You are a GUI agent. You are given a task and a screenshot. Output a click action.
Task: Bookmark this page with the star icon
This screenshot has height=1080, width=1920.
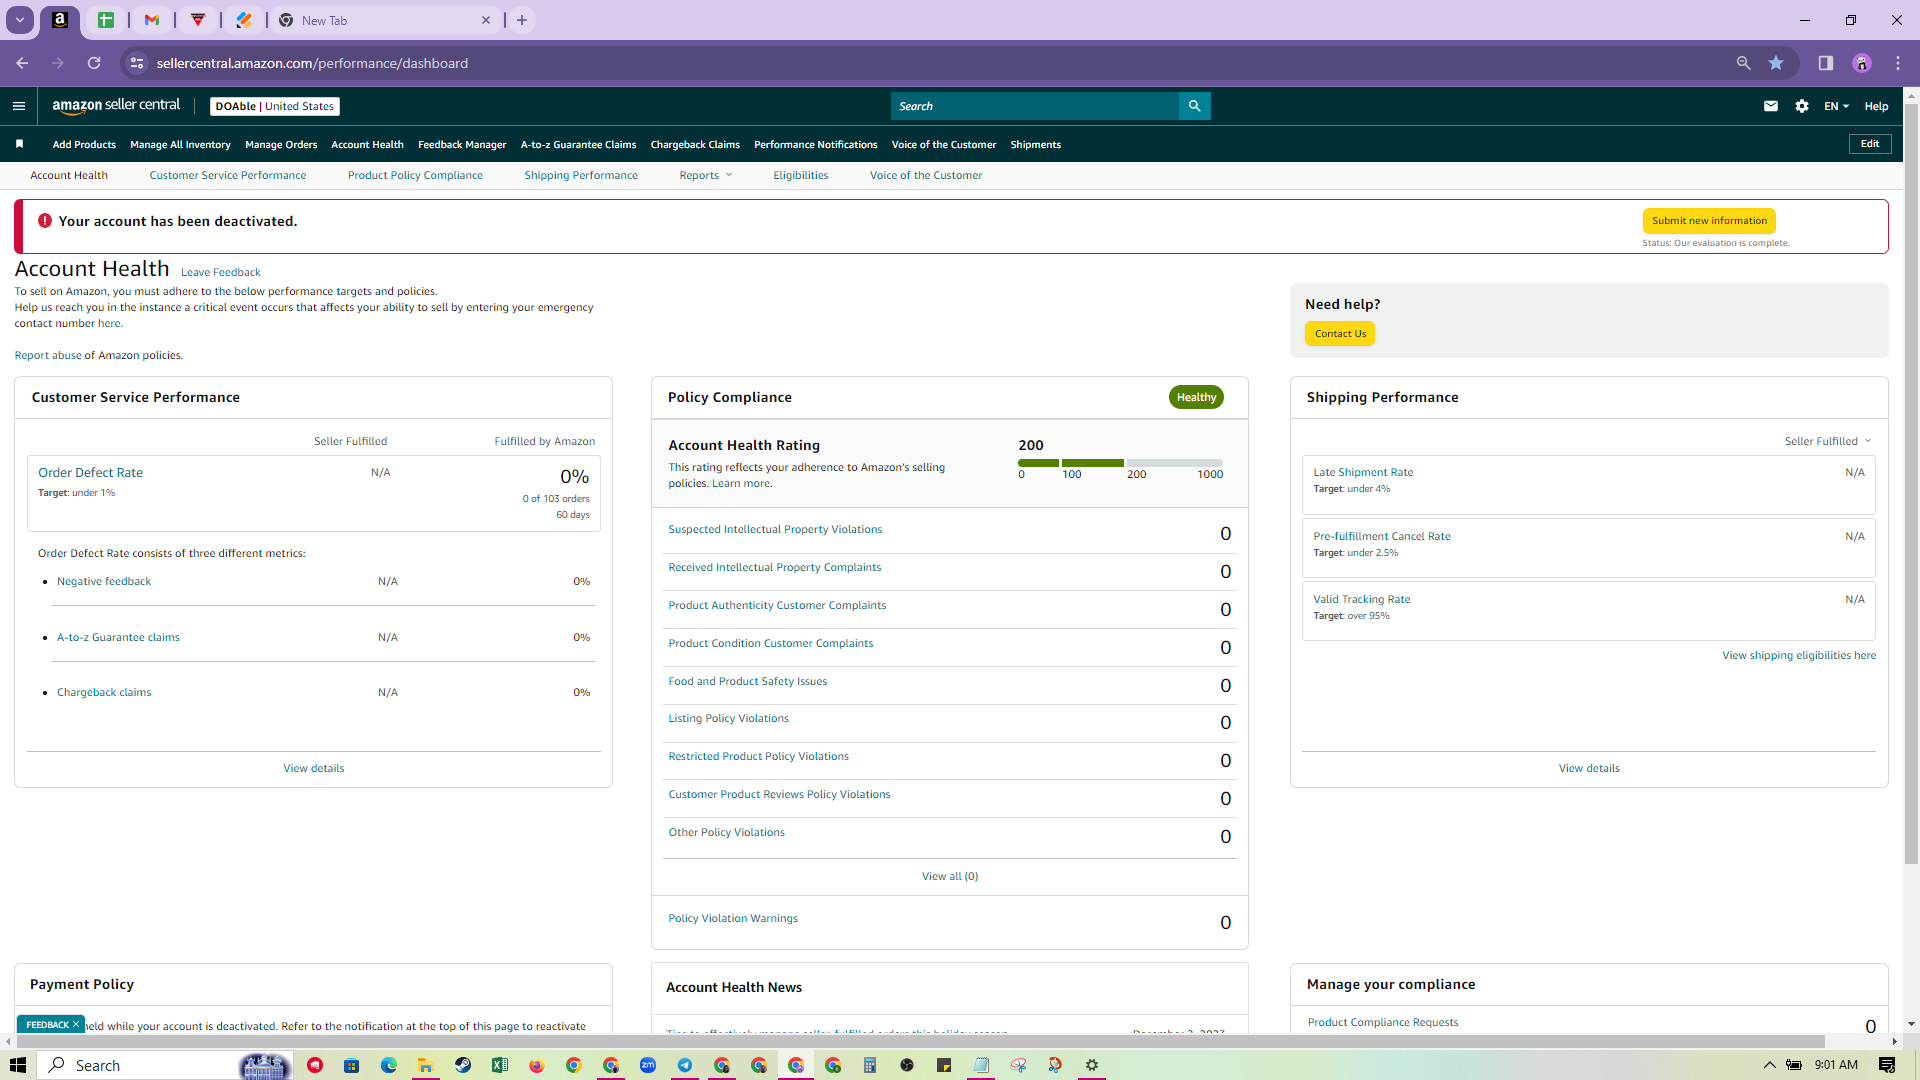1776,63
